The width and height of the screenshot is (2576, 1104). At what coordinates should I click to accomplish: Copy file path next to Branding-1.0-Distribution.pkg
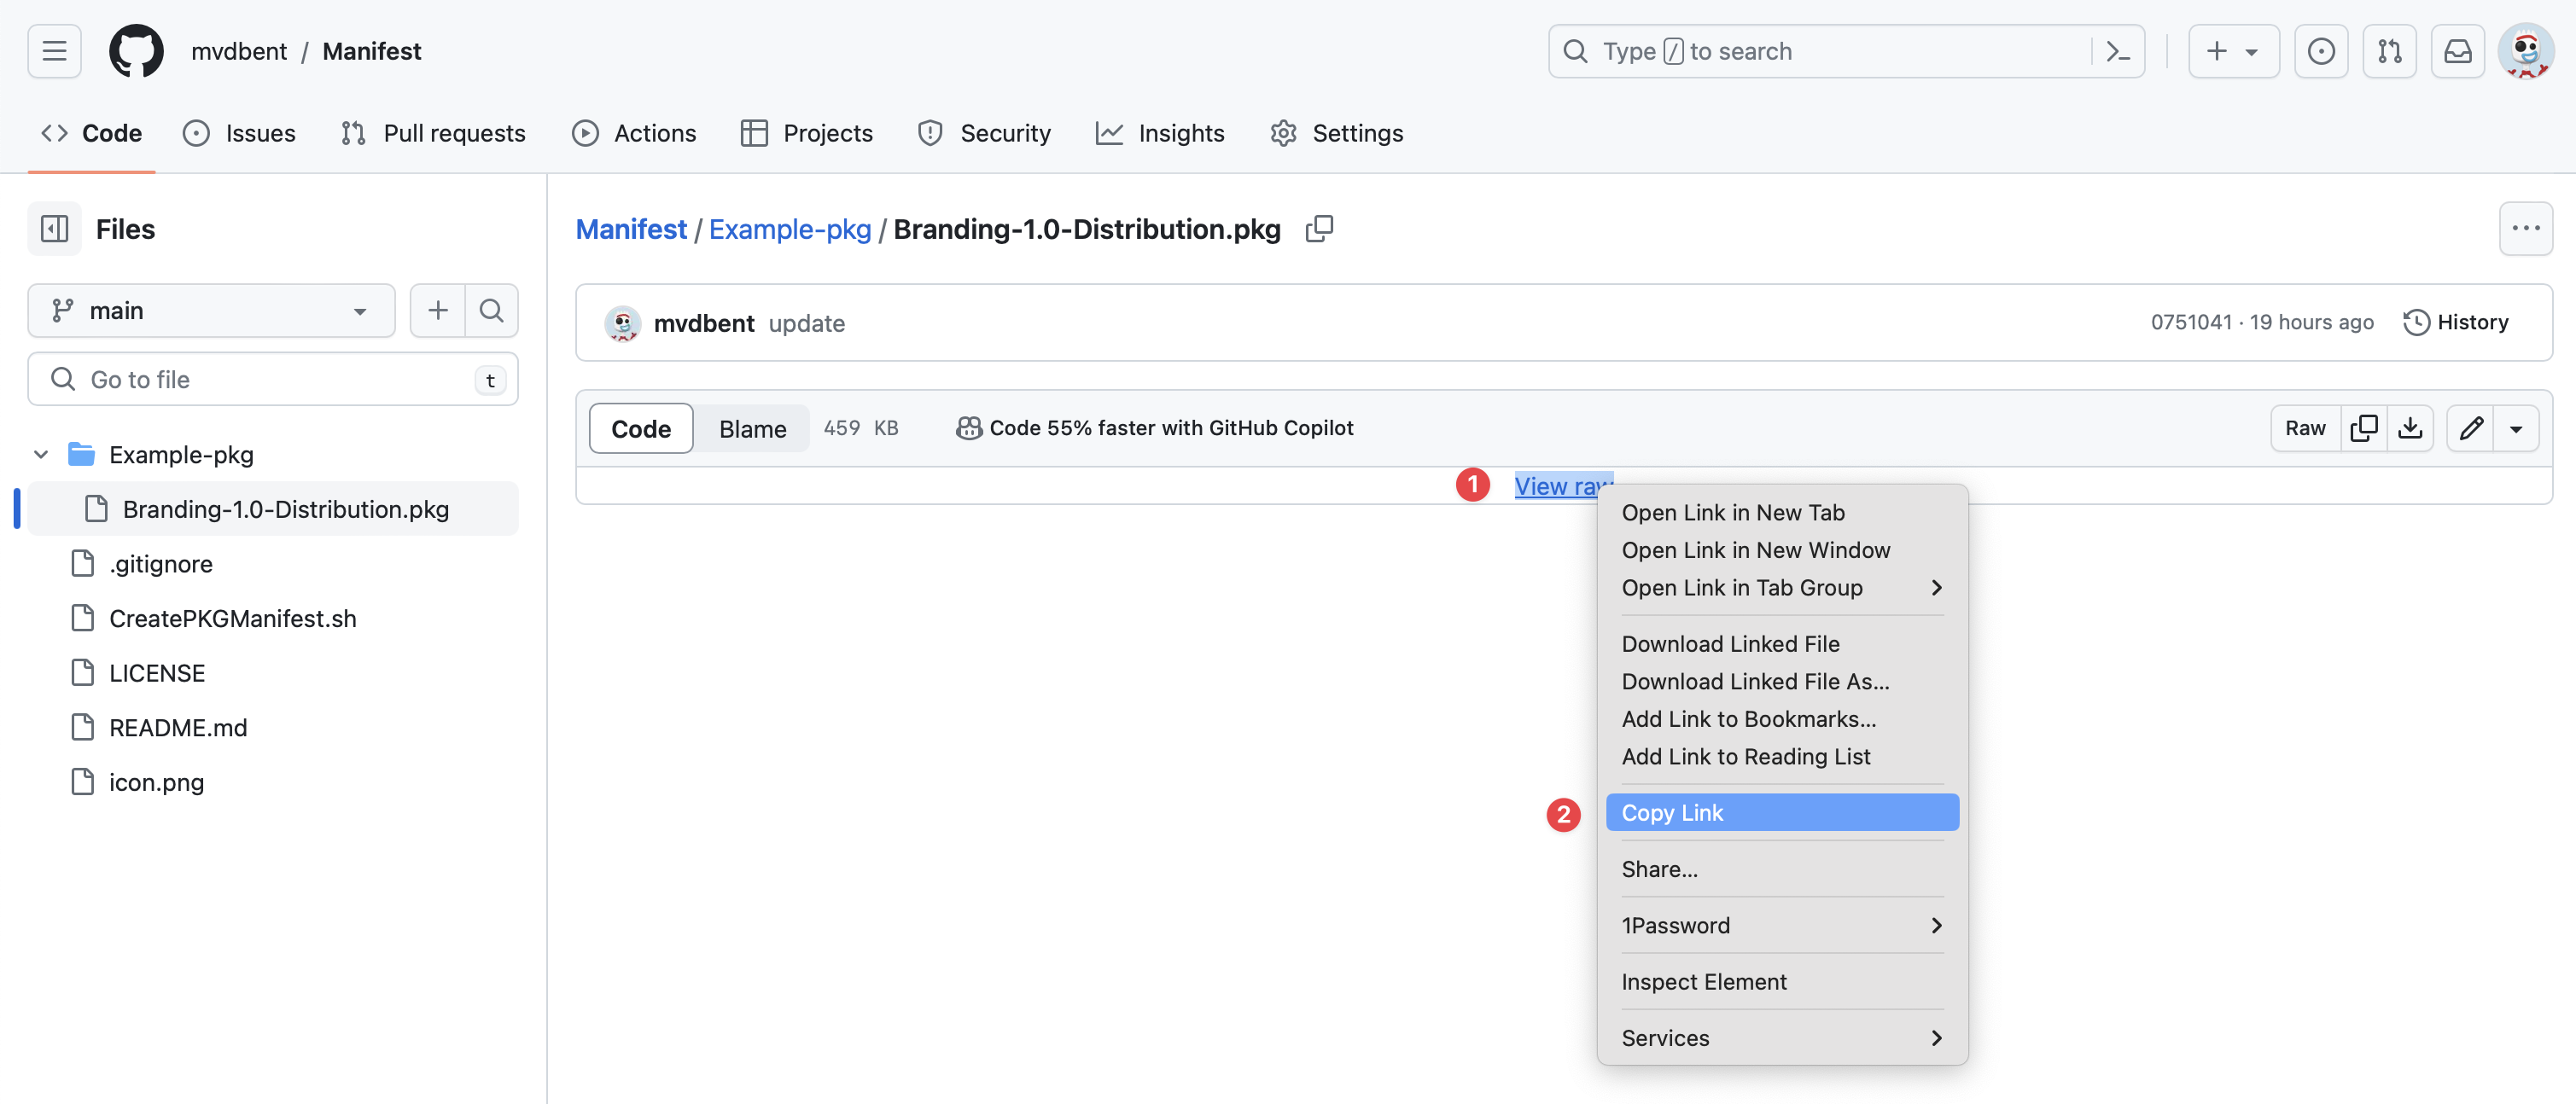tap(1319, 229)
